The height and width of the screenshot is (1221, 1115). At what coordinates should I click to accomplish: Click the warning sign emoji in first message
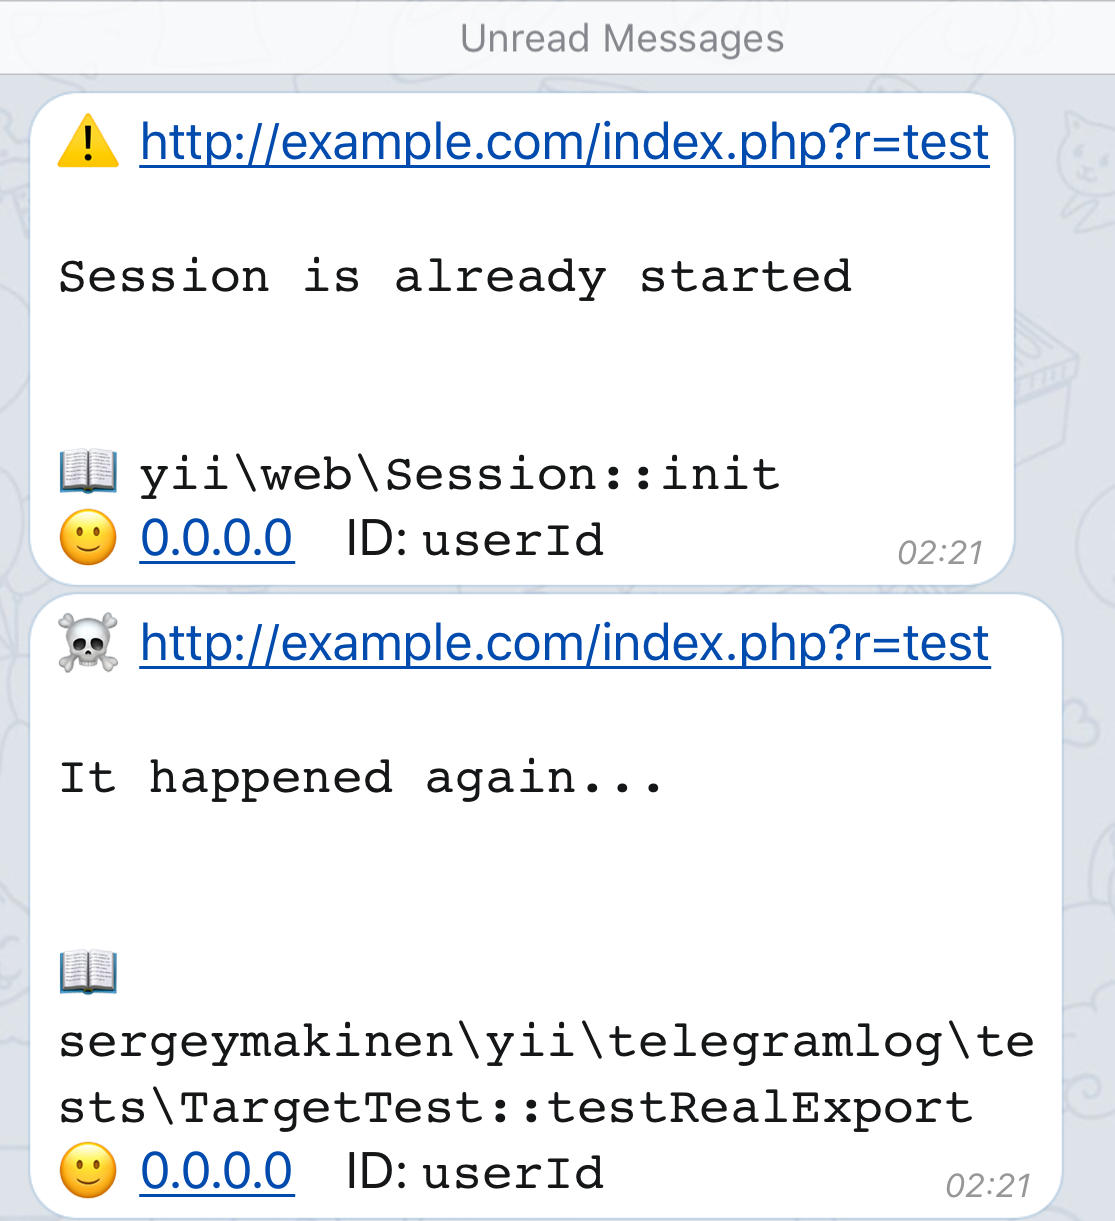pos(88,142)
